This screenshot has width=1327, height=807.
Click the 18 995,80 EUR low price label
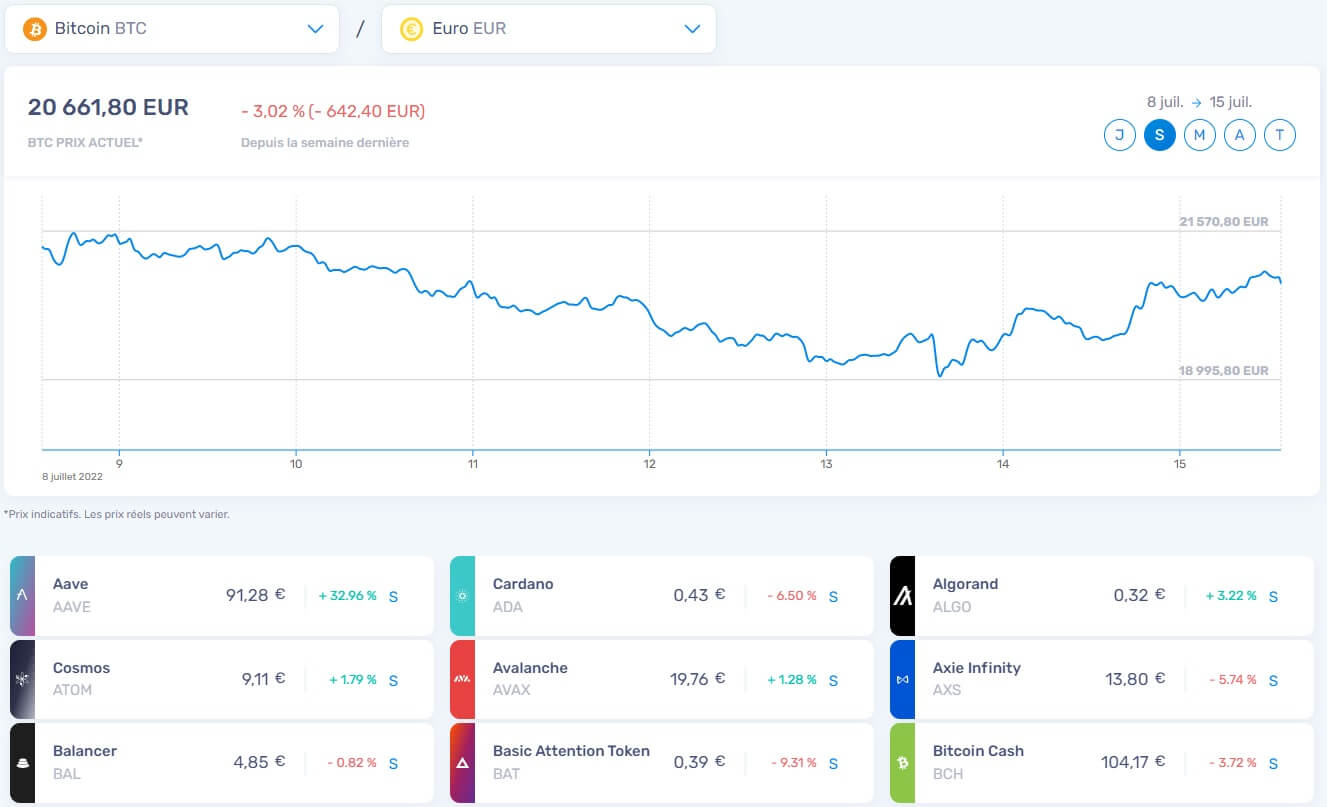[x=1224, y=370]
